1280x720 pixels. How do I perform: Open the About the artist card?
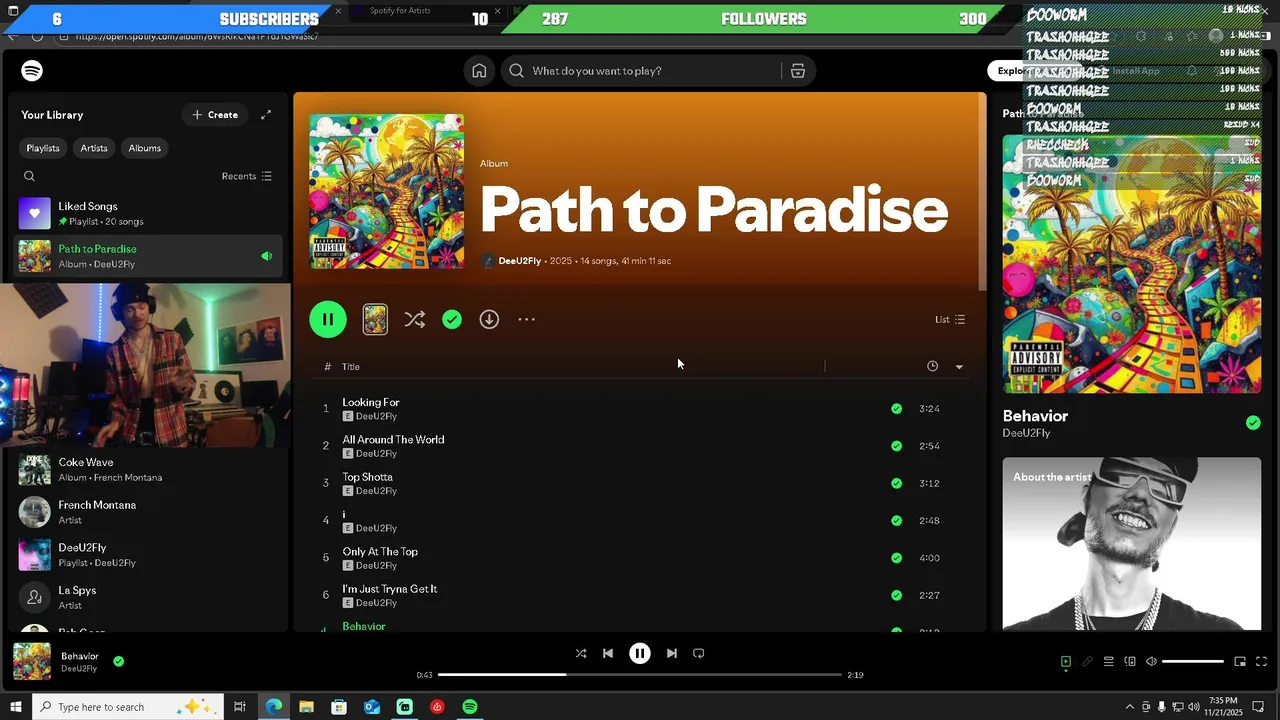pyautogui.click(x=1132, y=544)
